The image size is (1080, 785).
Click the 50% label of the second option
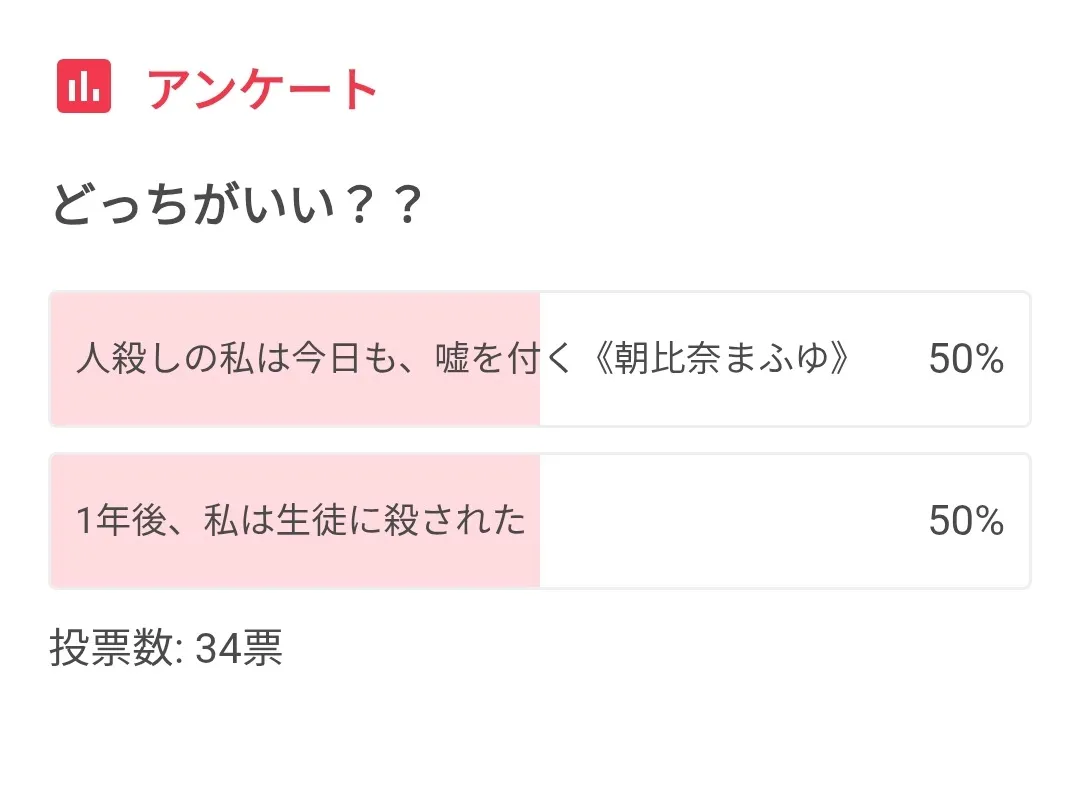(x=965, y=521)
